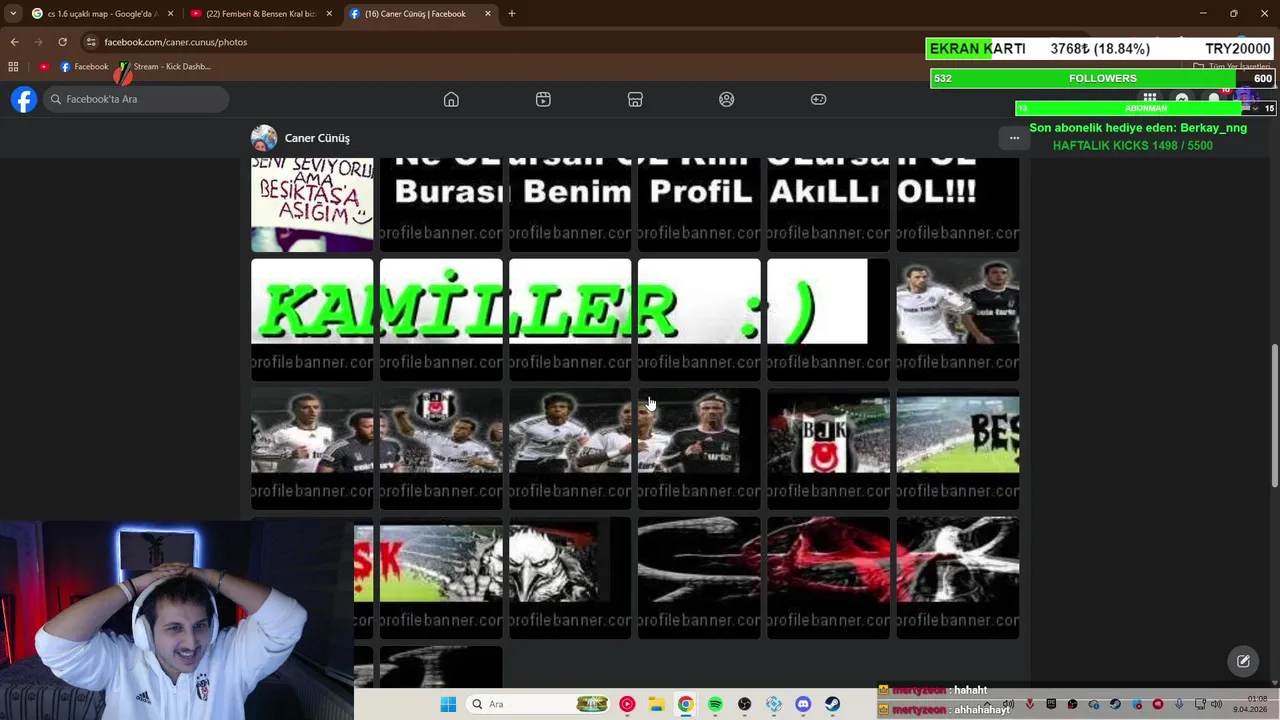Open the Beşiktaş'a aşığım photo

pyautogui.click(x=312, y=204)
